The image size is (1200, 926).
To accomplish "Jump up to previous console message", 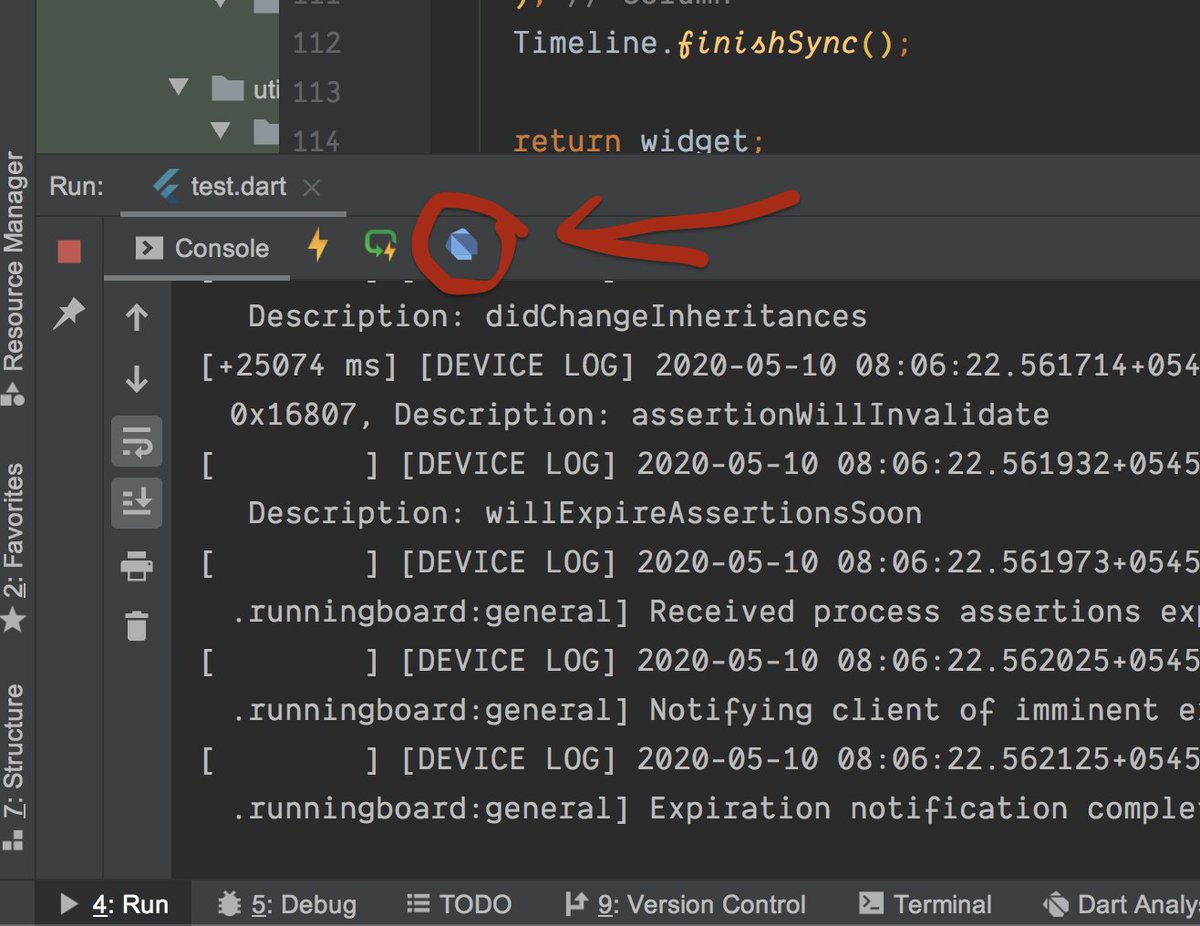I will click(x=137, y=319).
